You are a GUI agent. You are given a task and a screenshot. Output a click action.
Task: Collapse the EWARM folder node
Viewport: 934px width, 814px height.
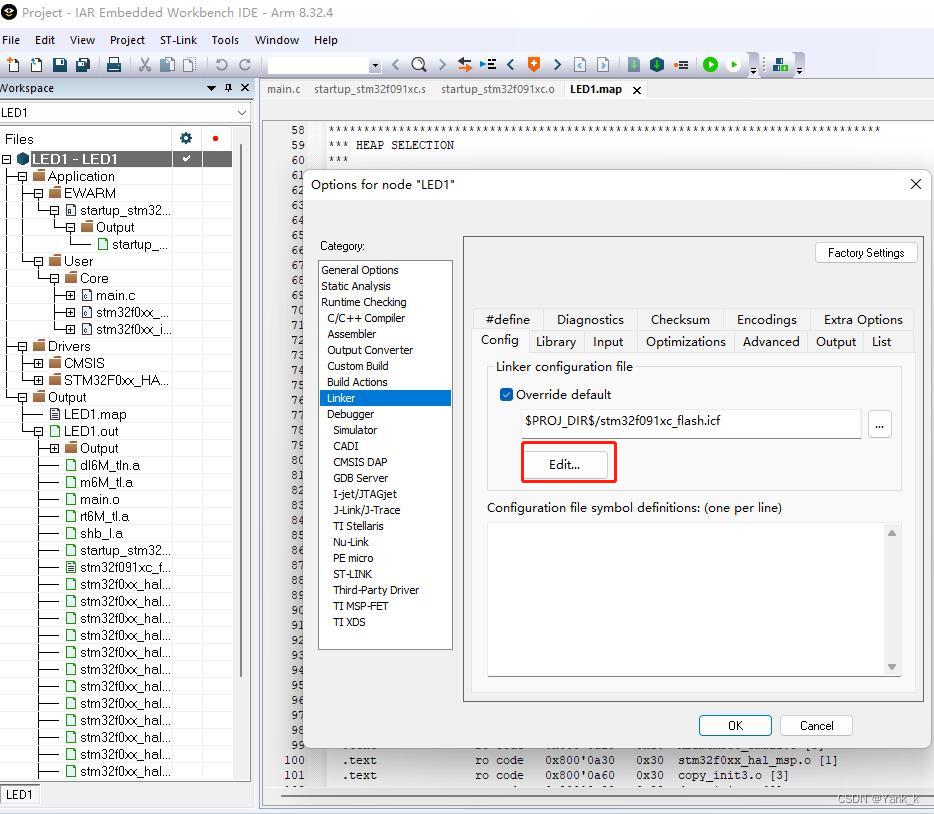[38, 194]
